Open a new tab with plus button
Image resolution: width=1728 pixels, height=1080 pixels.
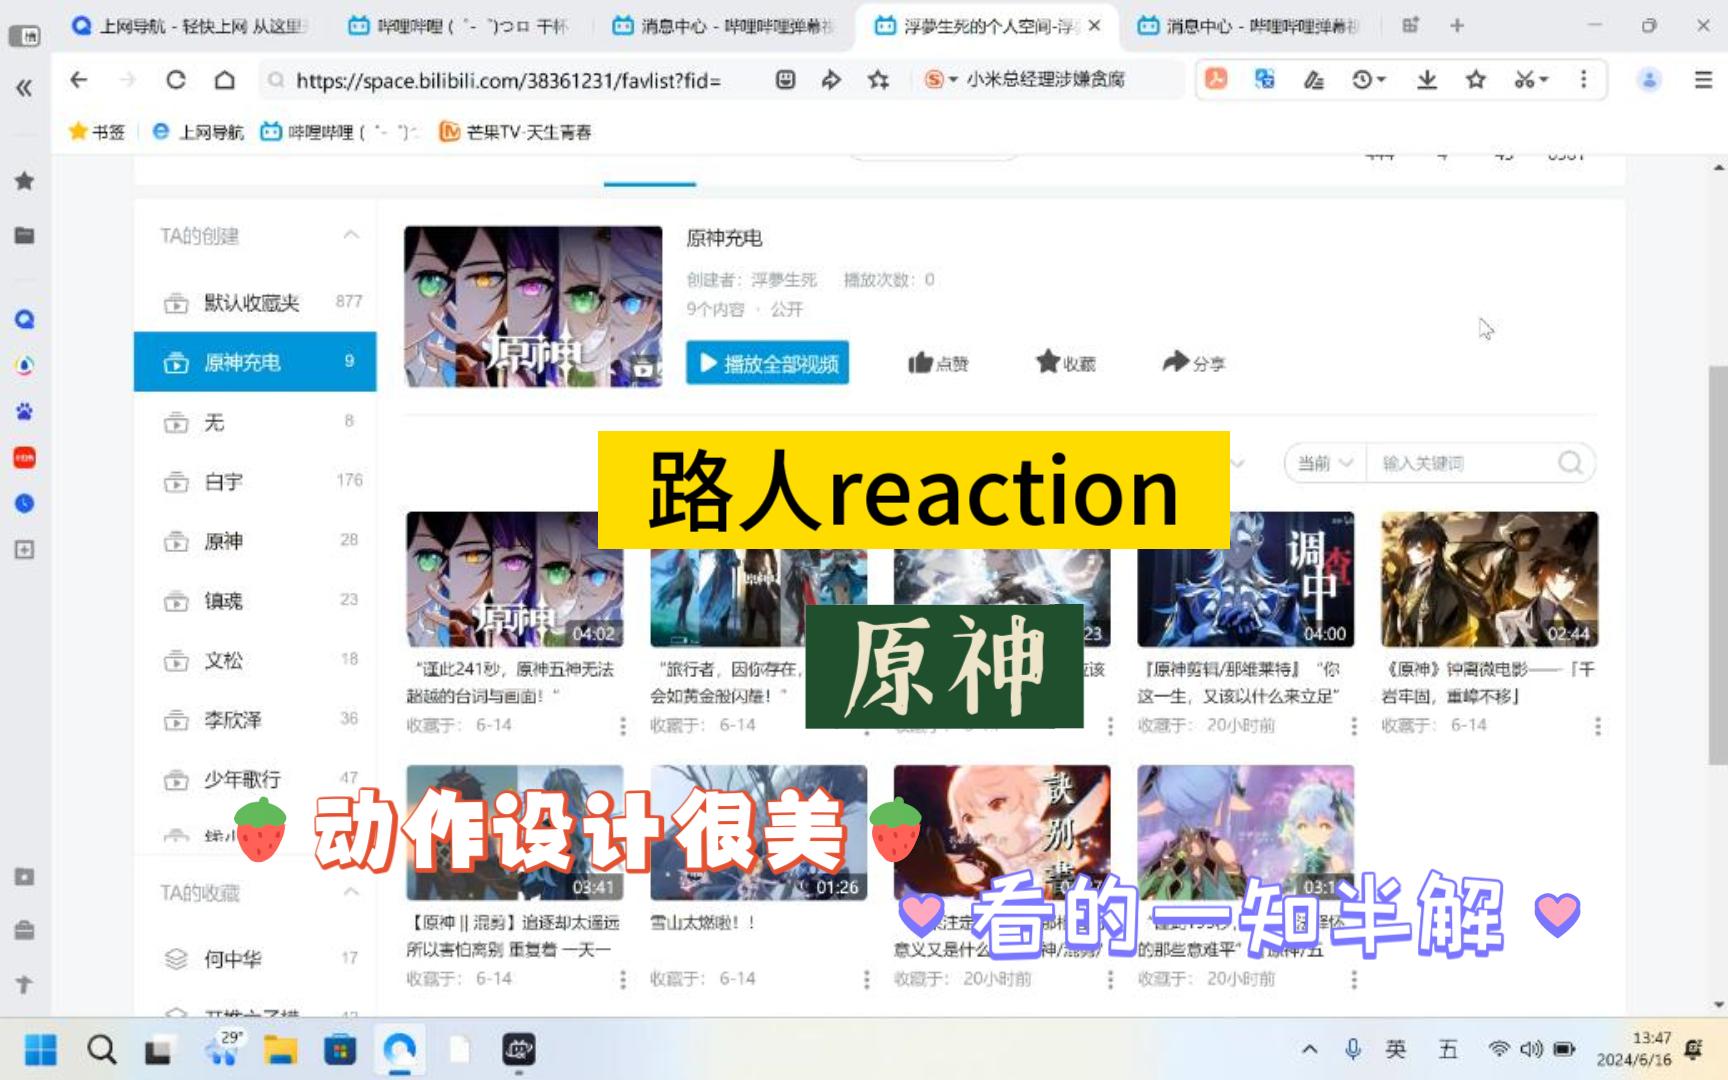(x=1457, y=26)
